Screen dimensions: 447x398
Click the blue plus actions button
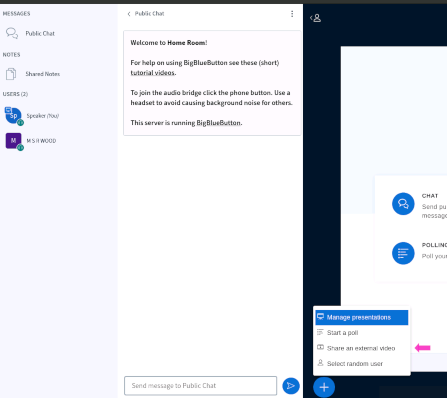coord(324,387)
